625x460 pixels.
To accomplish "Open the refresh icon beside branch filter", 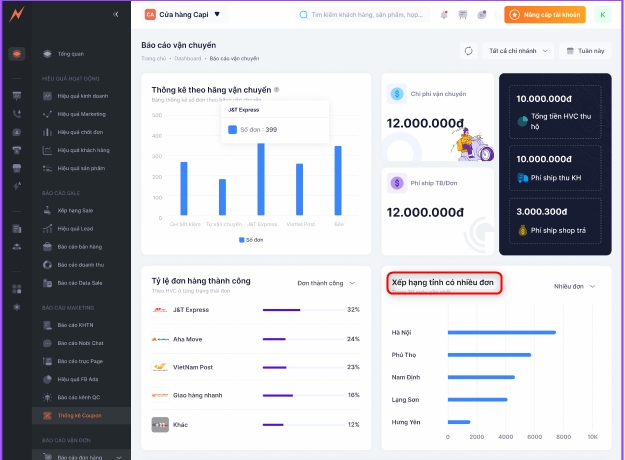I will coord(468,51).
